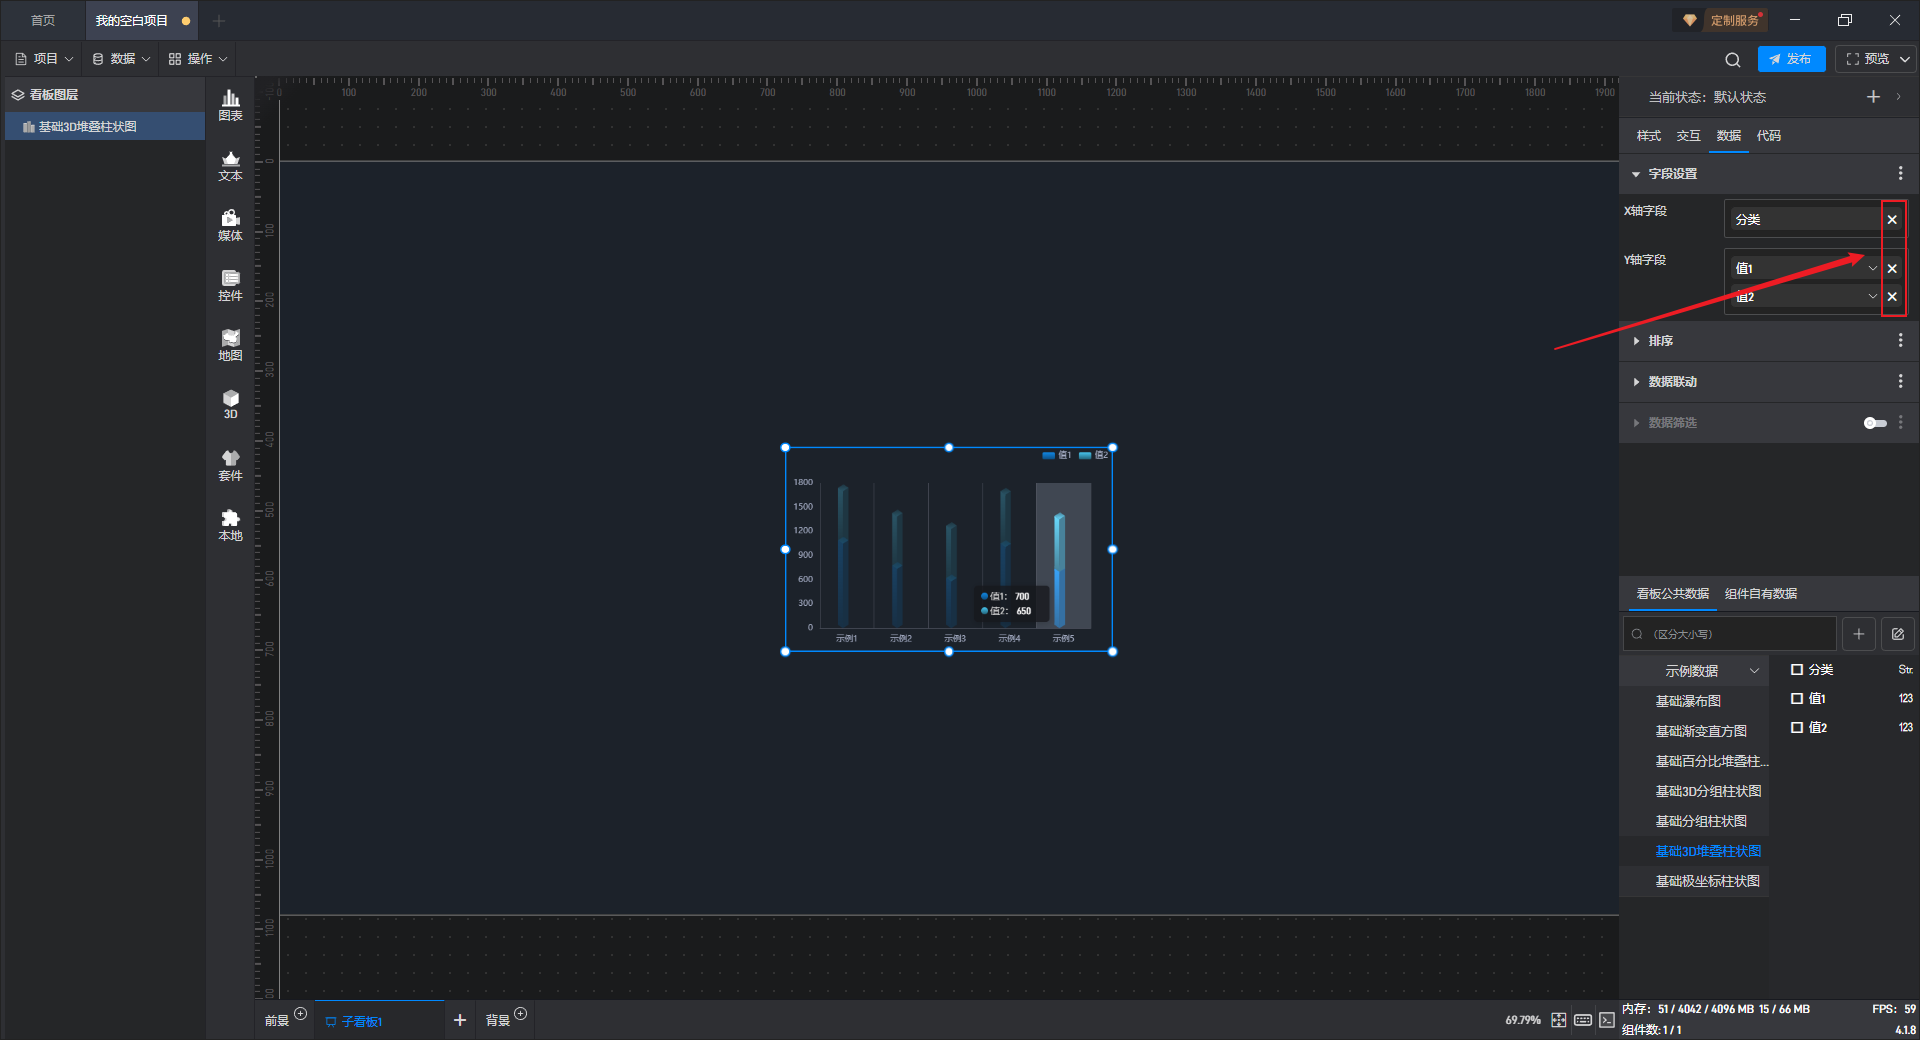Image resolution: width=1920 pixels, height=1040 pixels.
Task: Expand the 数据联动 section
Action: 1636,382
